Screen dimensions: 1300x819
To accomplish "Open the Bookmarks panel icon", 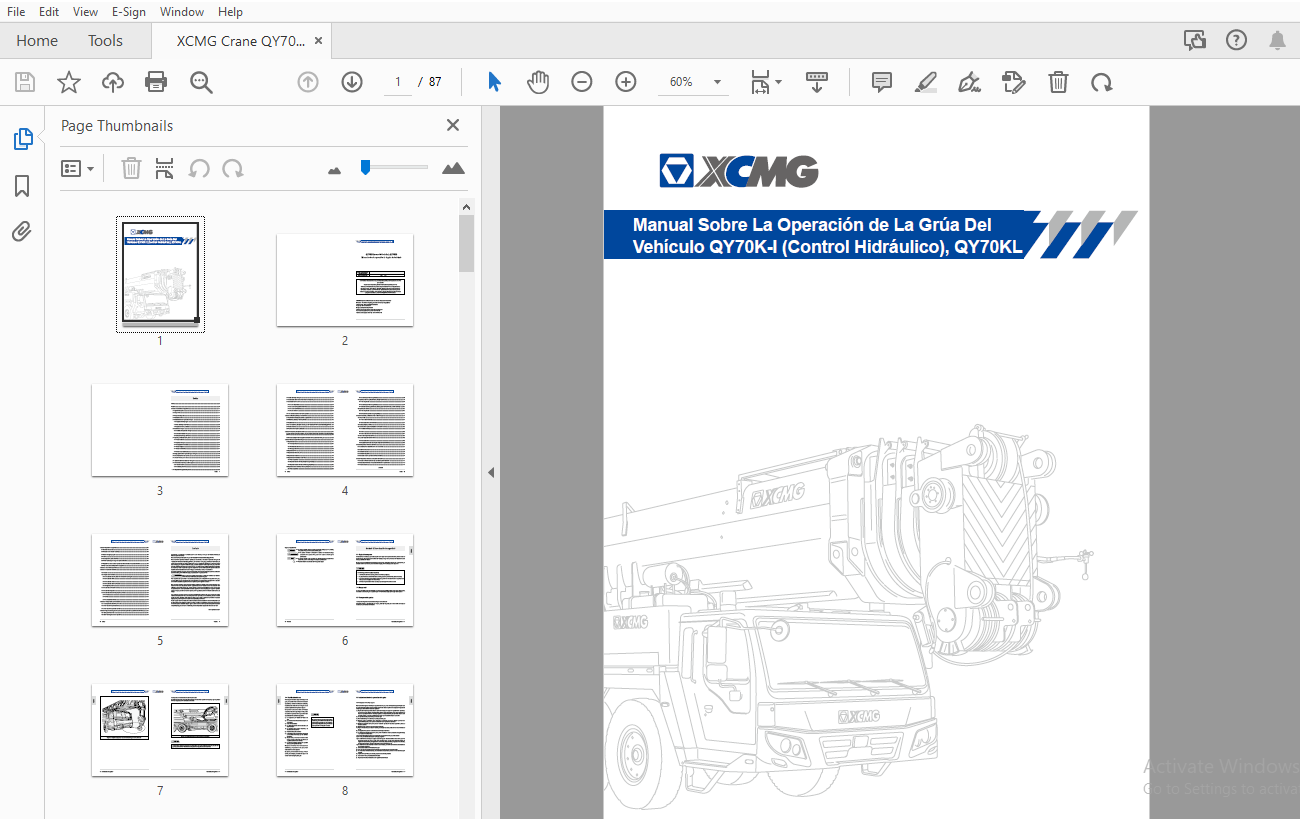I will click(22, 186).
